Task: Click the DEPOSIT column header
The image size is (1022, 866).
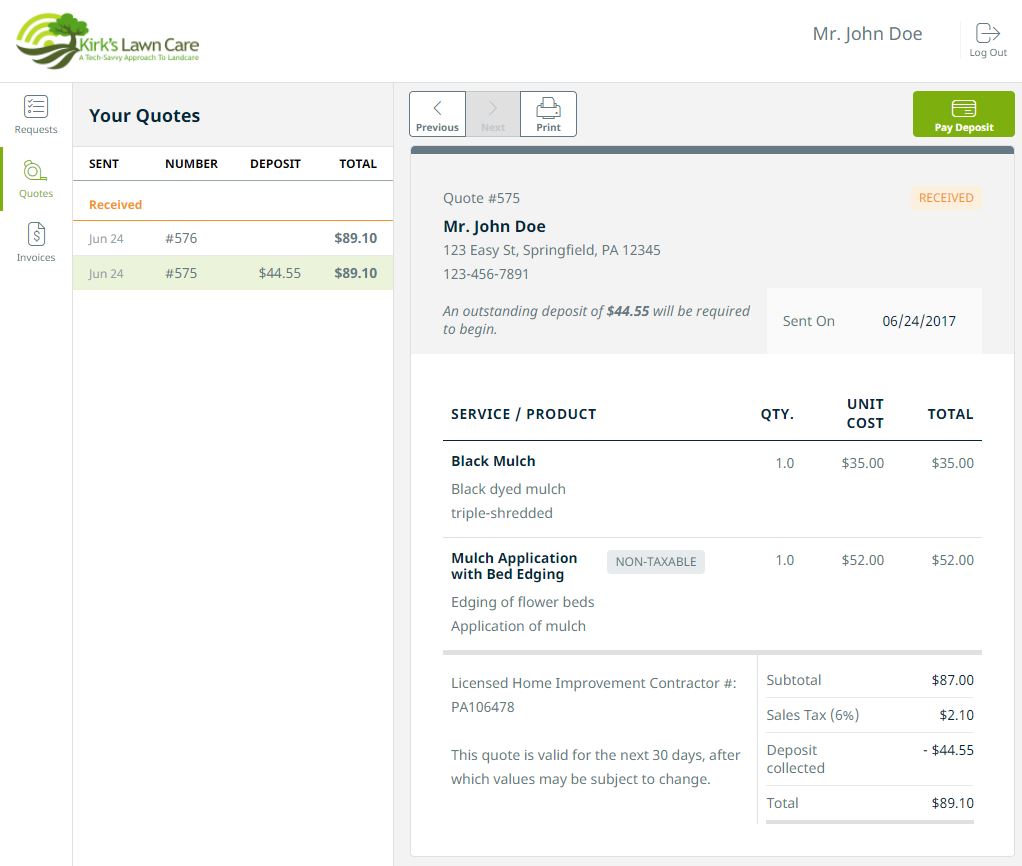Action: (x=275, y=164)
